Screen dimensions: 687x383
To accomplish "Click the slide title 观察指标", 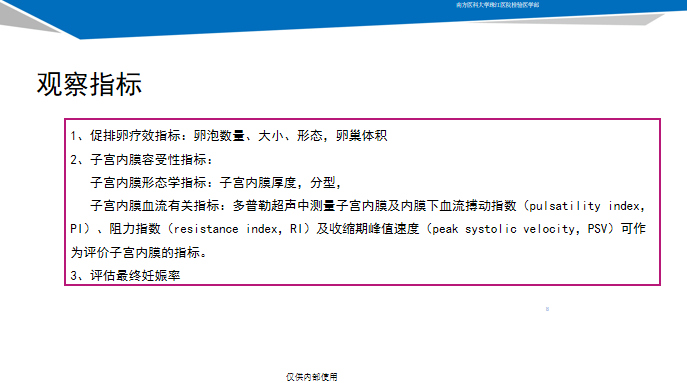I will pyautogui.click(x=89, y=84).
